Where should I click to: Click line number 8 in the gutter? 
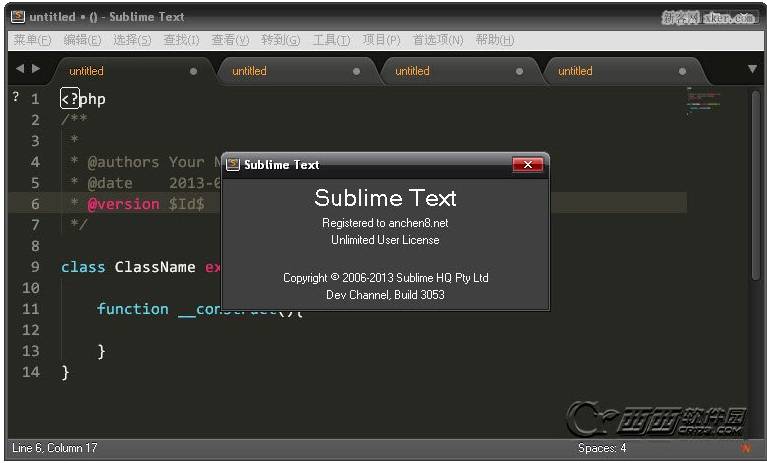[x=35, y=246]
